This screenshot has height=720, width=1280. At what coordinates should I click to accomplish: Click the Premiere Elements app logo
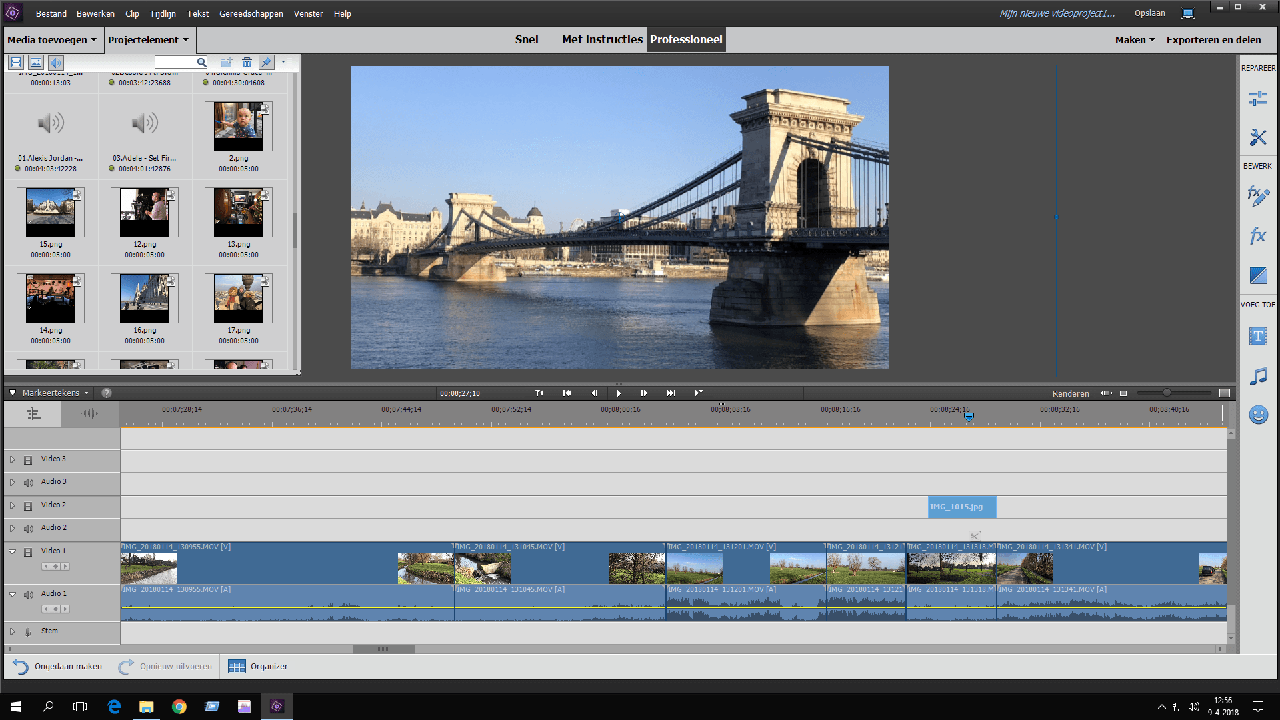(x=15, y=14)
